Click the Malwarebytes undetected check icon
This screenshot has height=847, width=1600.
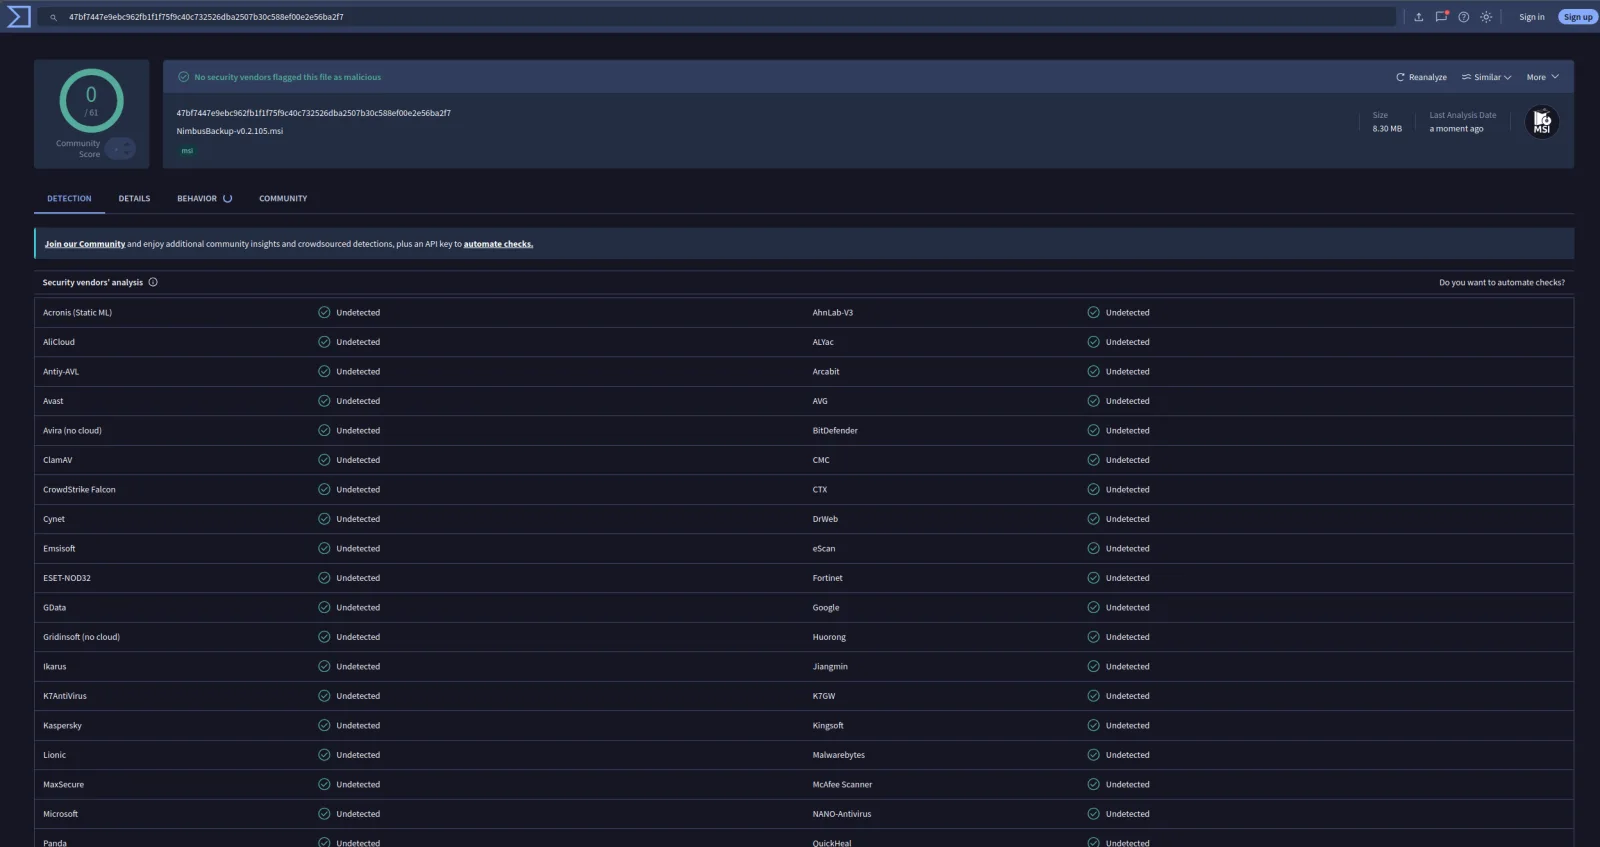[x=1093, y=755]
